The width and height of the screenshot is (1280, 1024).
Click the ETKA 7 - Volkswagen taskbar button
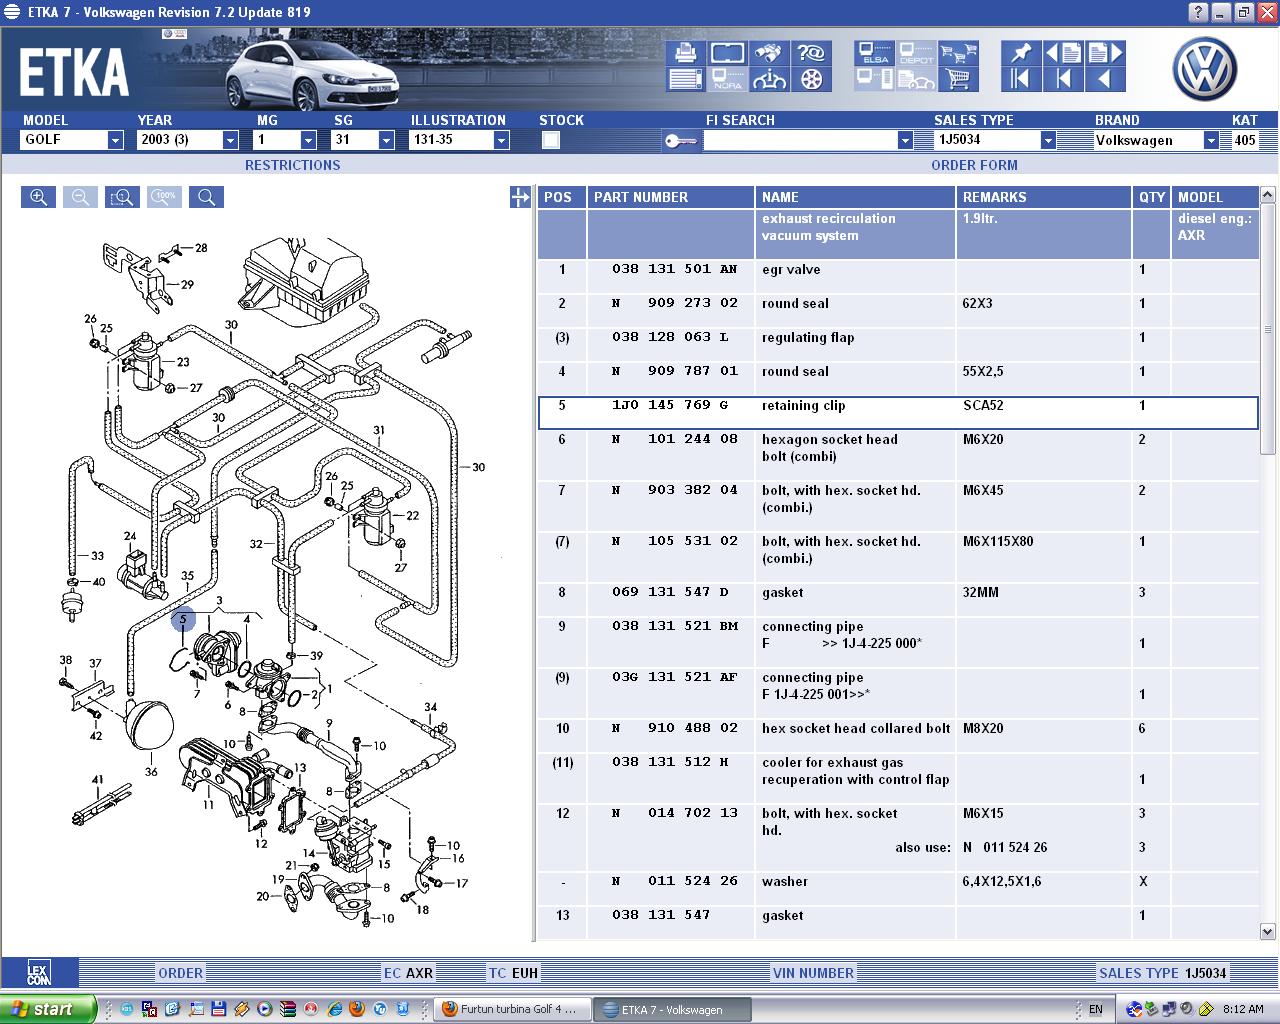672,1009
